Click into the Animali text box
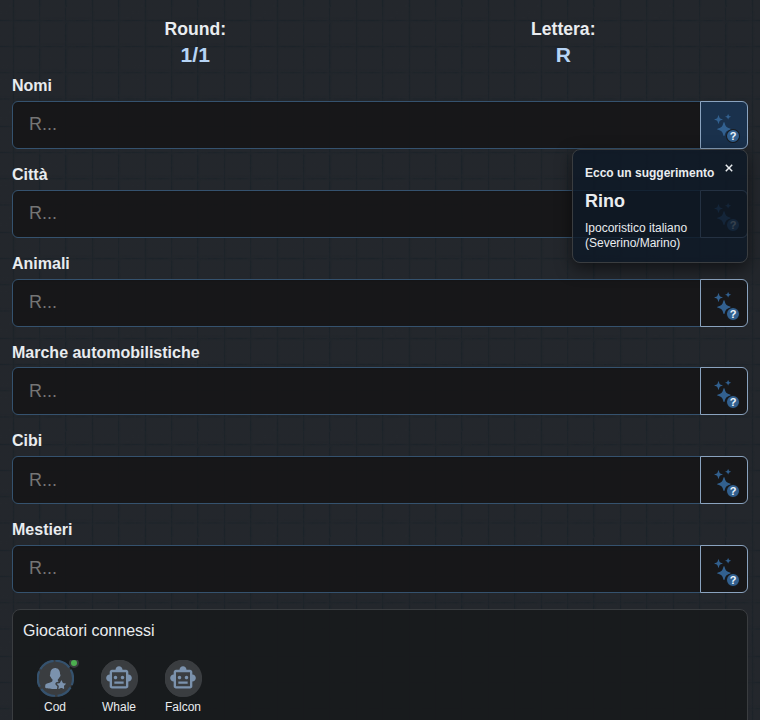This screenshot has width=760, height=720. (356, 303)
